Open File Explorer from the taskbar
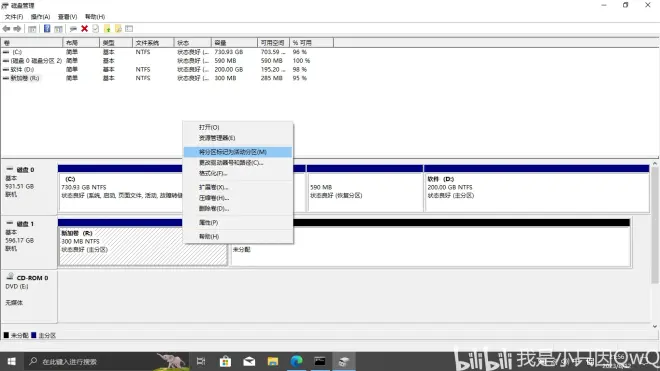Screen dimensions: 660x371 click(273, 361)
